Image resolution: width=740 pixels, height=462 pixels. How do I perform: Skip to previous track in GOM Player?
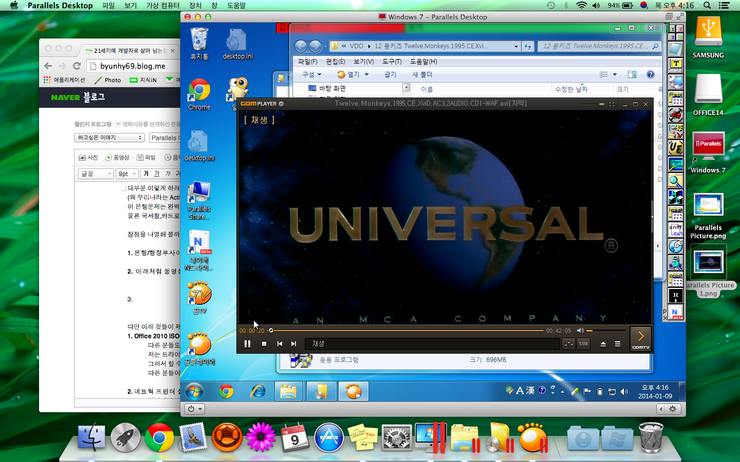point(279,344)
